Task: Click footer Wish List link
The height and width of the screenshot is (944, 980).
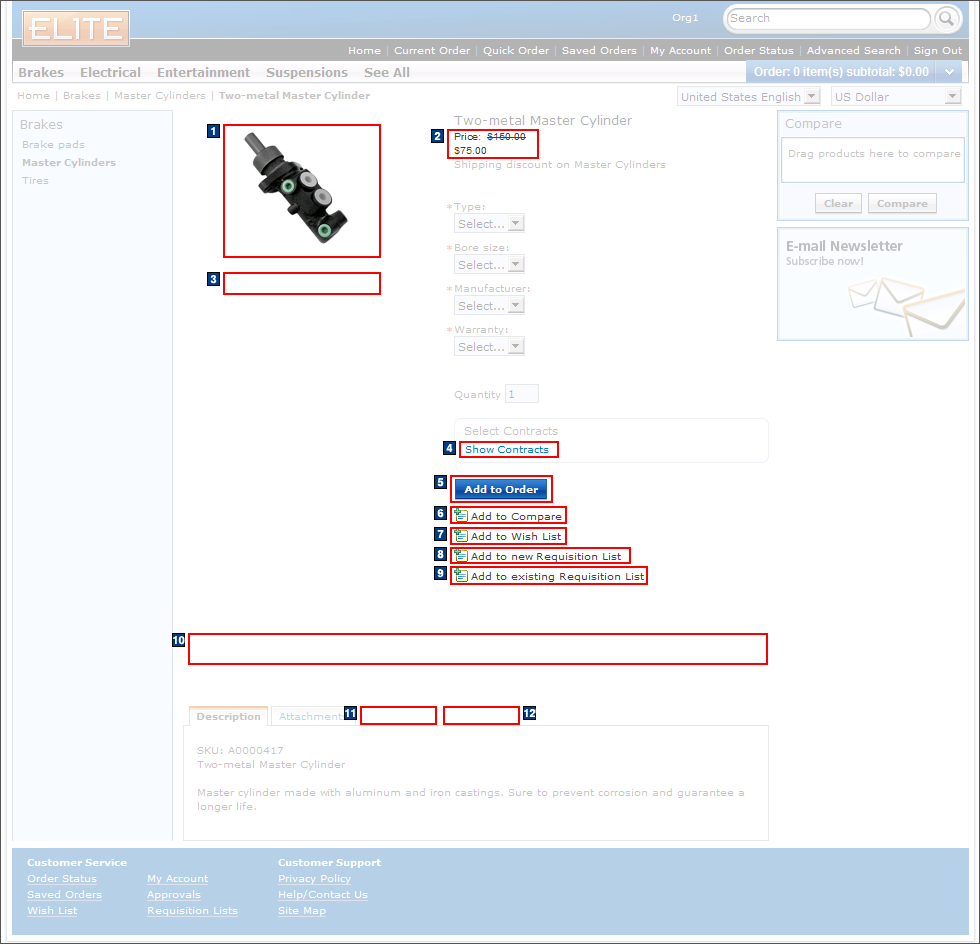Action: click(x=52, y=911)
